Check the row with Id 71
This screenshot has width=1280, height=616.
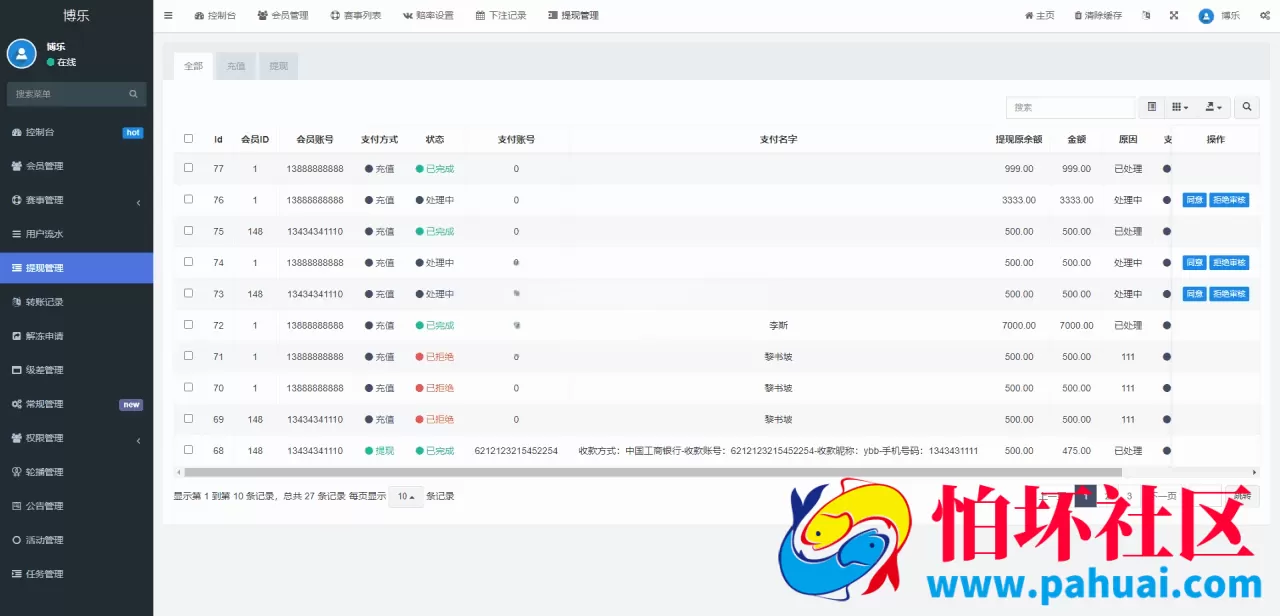188,356
